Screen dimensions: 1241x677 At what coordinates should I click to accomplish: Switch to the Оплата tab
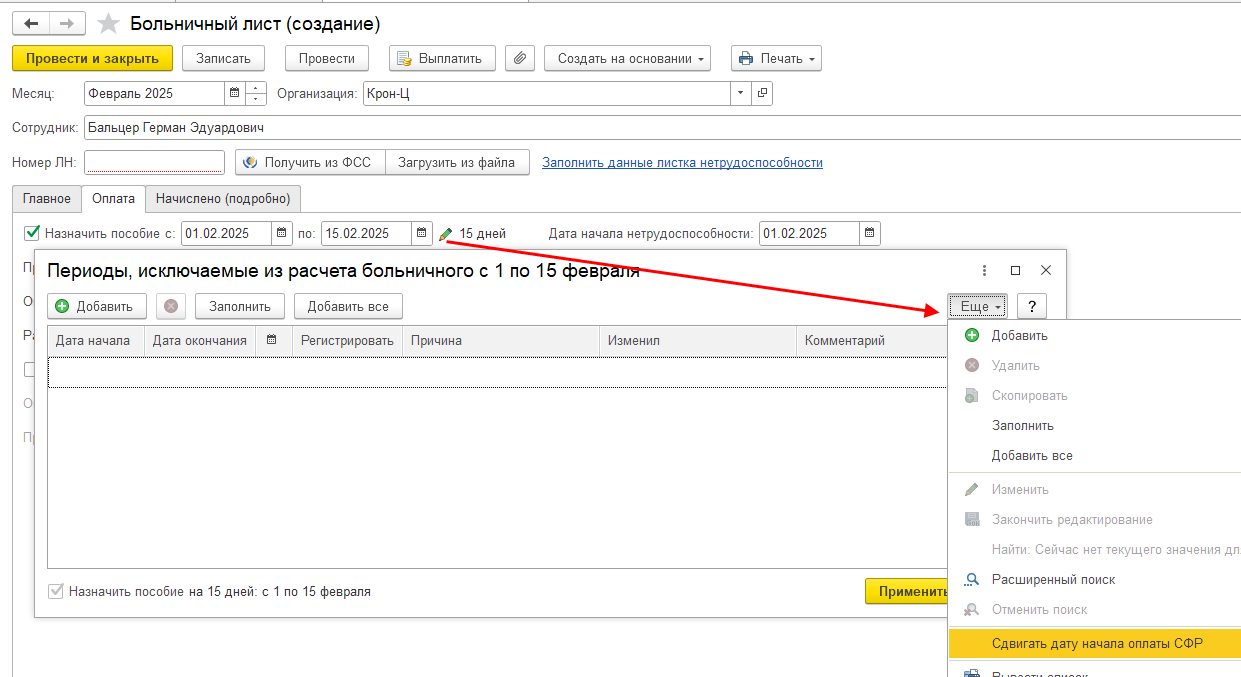[x=113, y=198]
